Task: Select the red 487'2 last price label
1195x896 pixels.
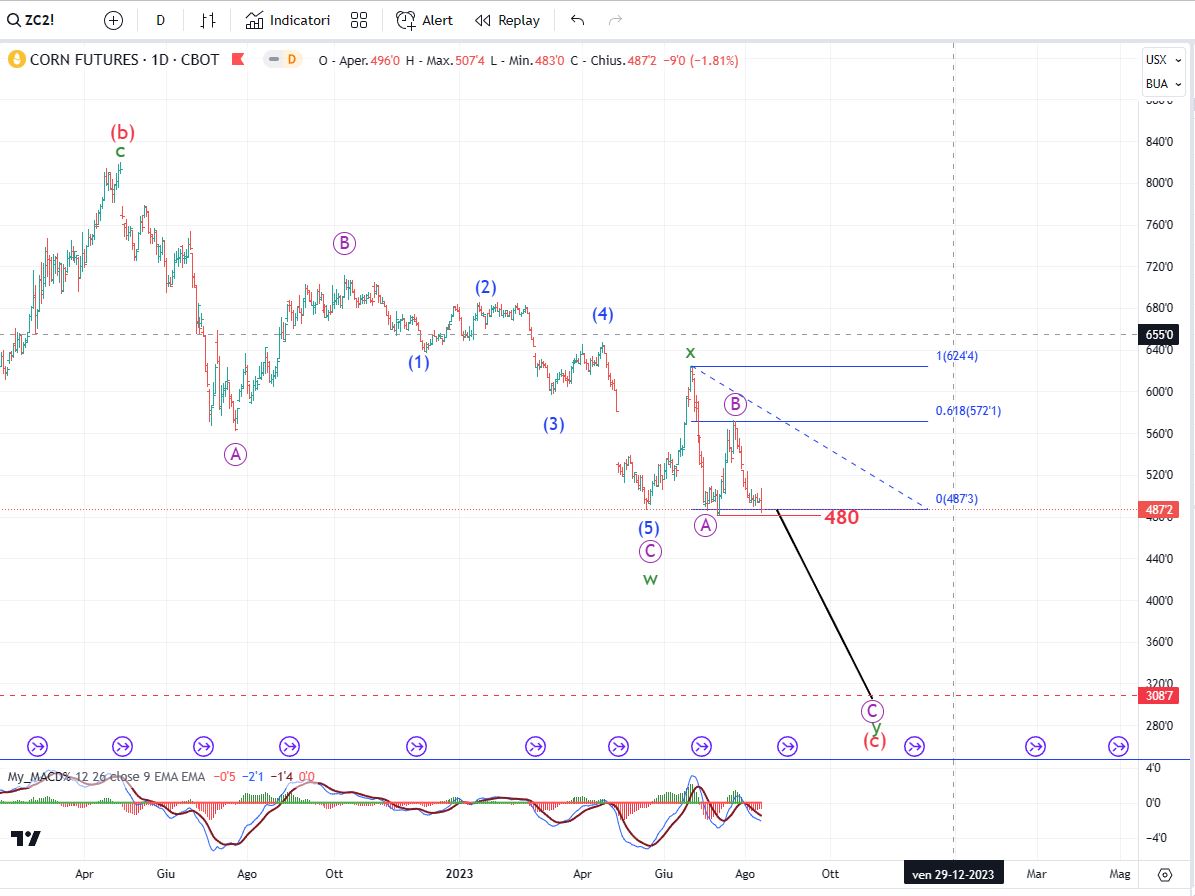Action: [1158, 510]
